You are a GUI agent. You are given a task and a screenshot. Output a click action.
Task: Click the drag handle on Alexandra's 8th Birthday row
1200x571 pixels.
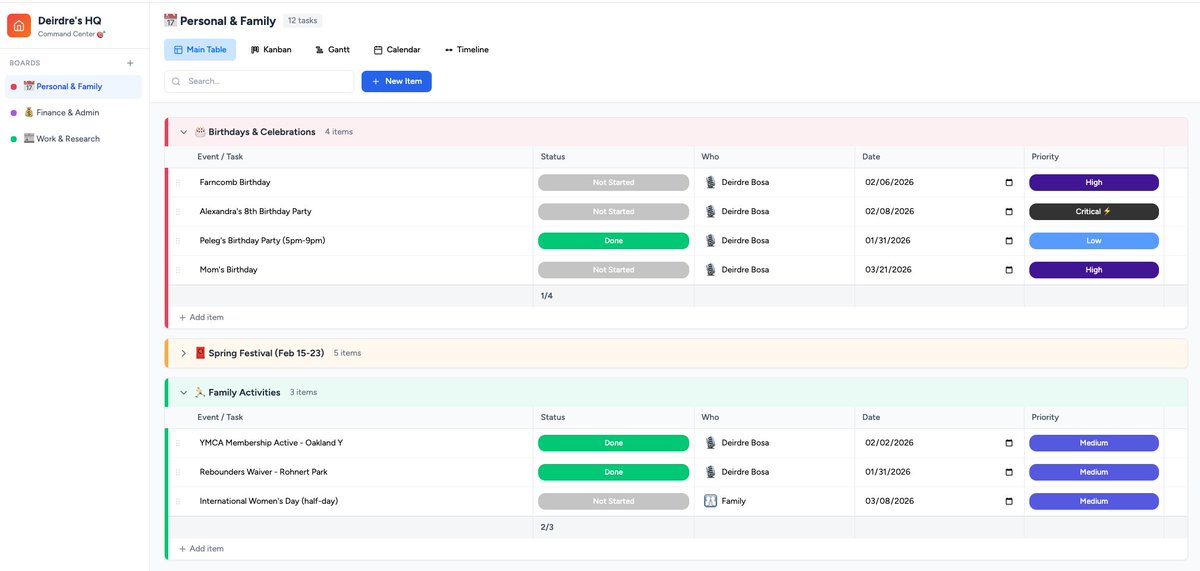179,212
